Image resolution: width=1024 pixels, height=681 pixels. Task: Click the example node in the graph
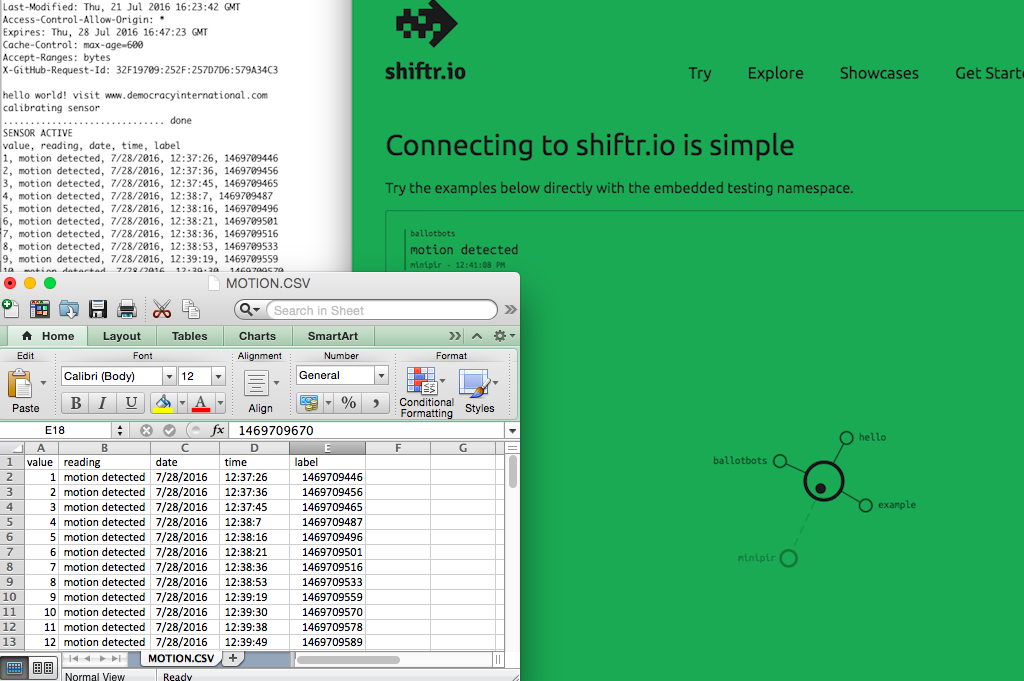pyautogui.click(x=866, y=505)
